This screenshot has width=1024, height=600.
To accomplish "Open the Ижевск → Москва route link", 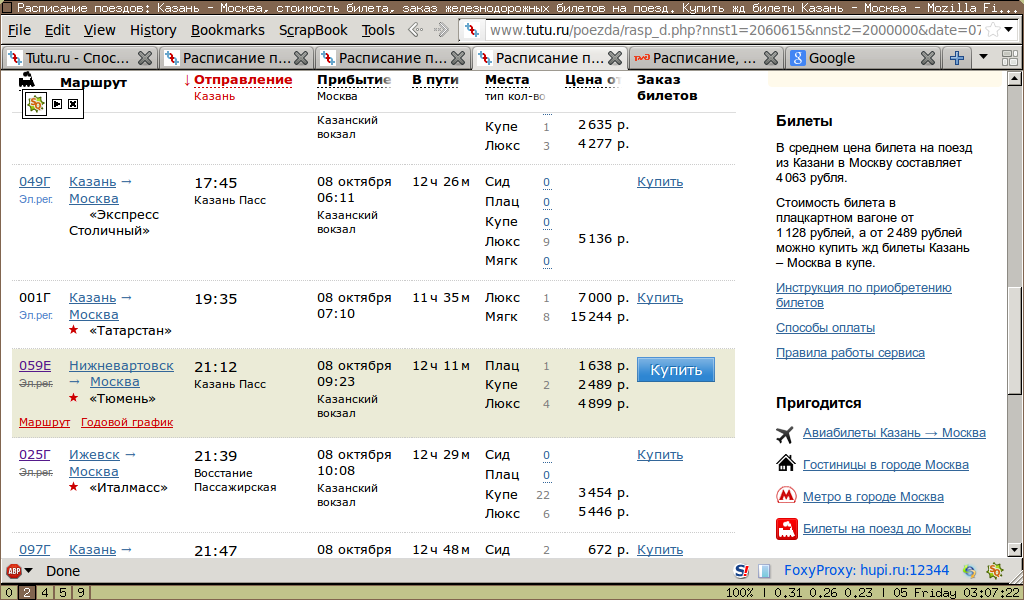I will pyautogui.click(x=102, y=463).
